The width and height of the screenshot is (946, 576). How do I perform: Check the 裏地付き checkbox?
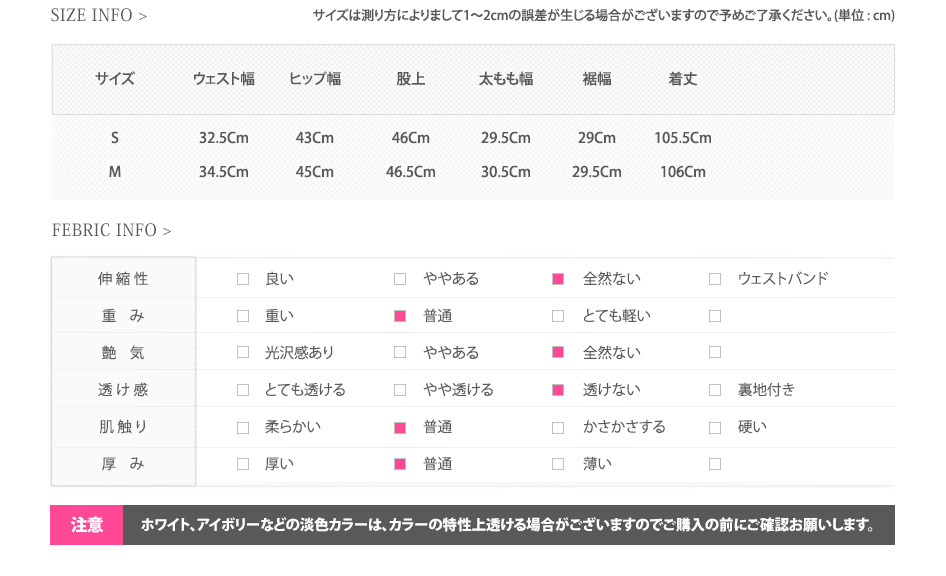pyautogui.click(x=715, y=390)
